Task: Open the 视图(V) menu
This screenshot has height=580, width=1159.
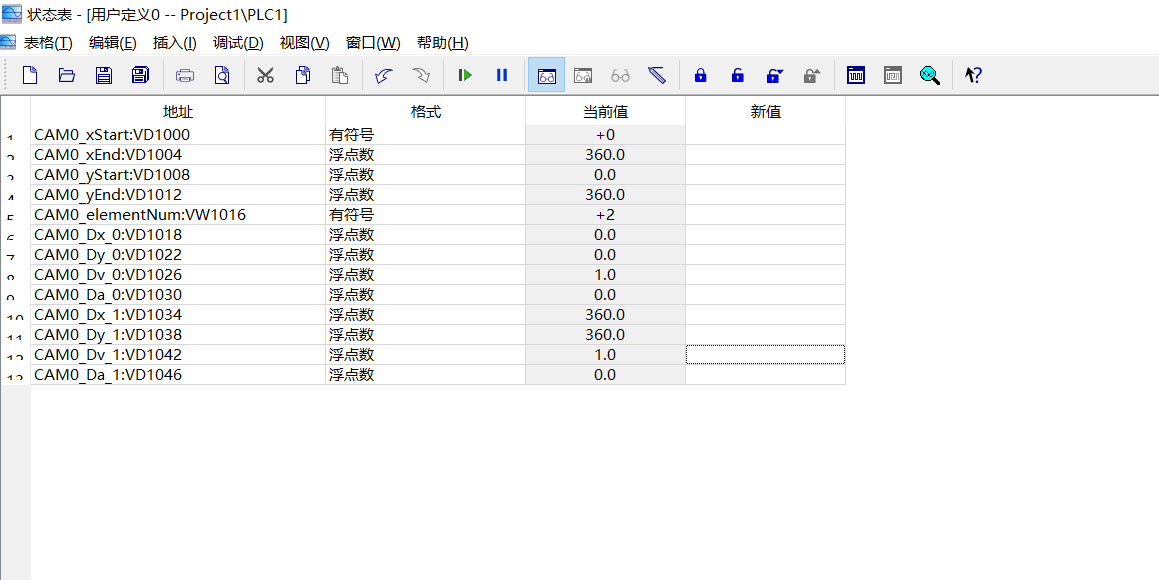Action: click(305, 43)
